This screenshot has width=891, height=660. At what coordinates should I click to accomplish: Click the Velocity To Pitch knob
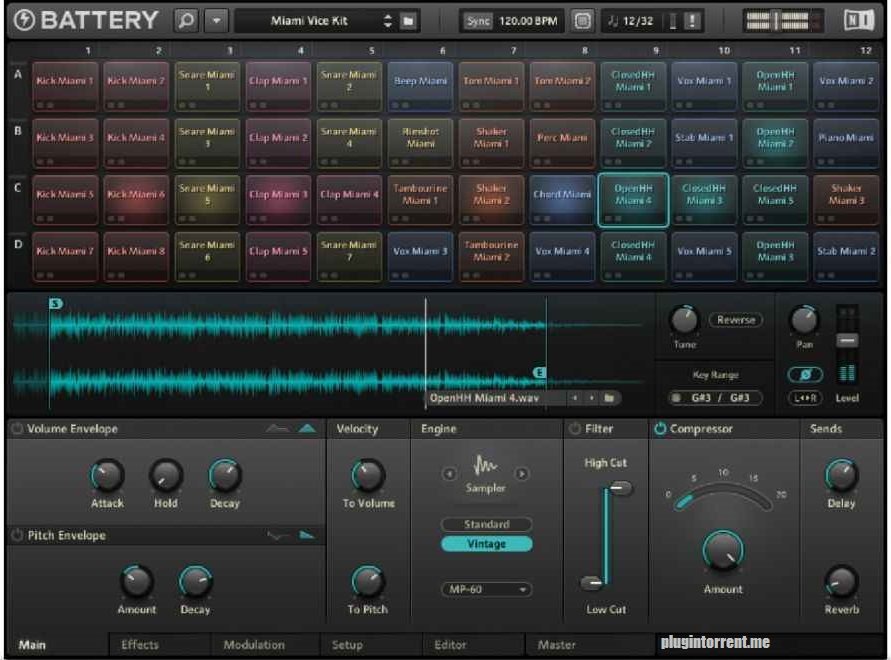pos(368,582)
